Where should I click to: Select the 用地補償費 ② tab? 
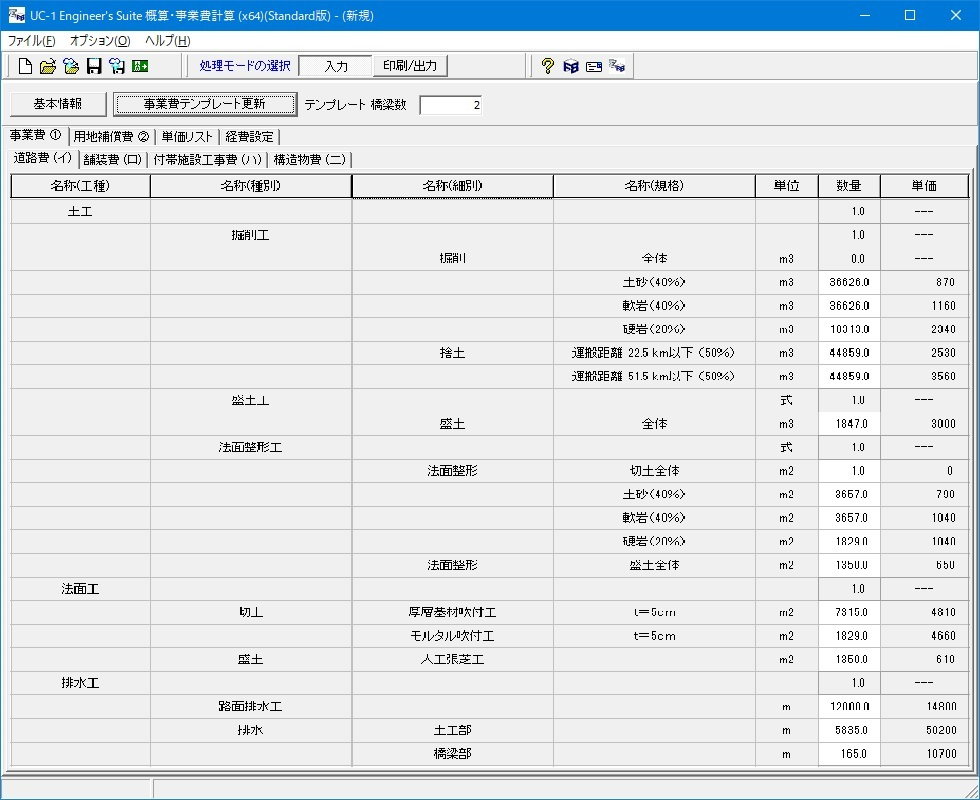pos(111,136)
